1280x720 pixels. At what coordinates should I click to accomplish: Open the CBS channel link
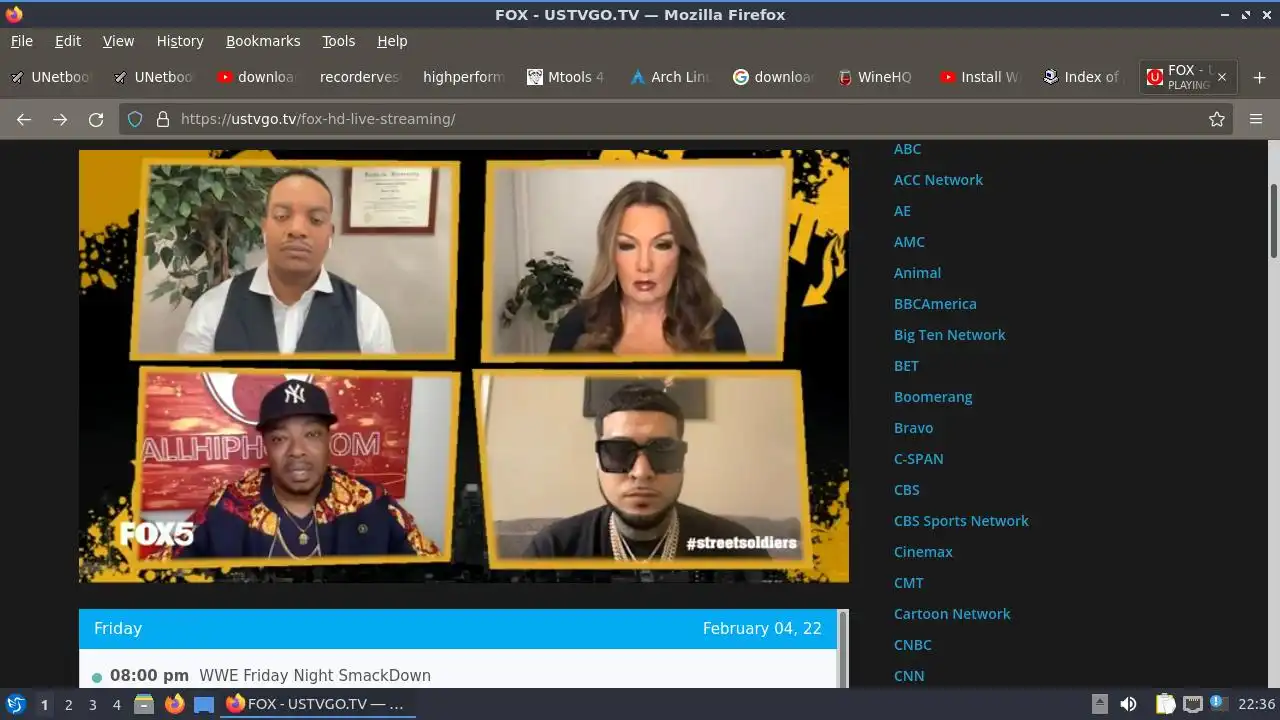(x=906, y=490)
